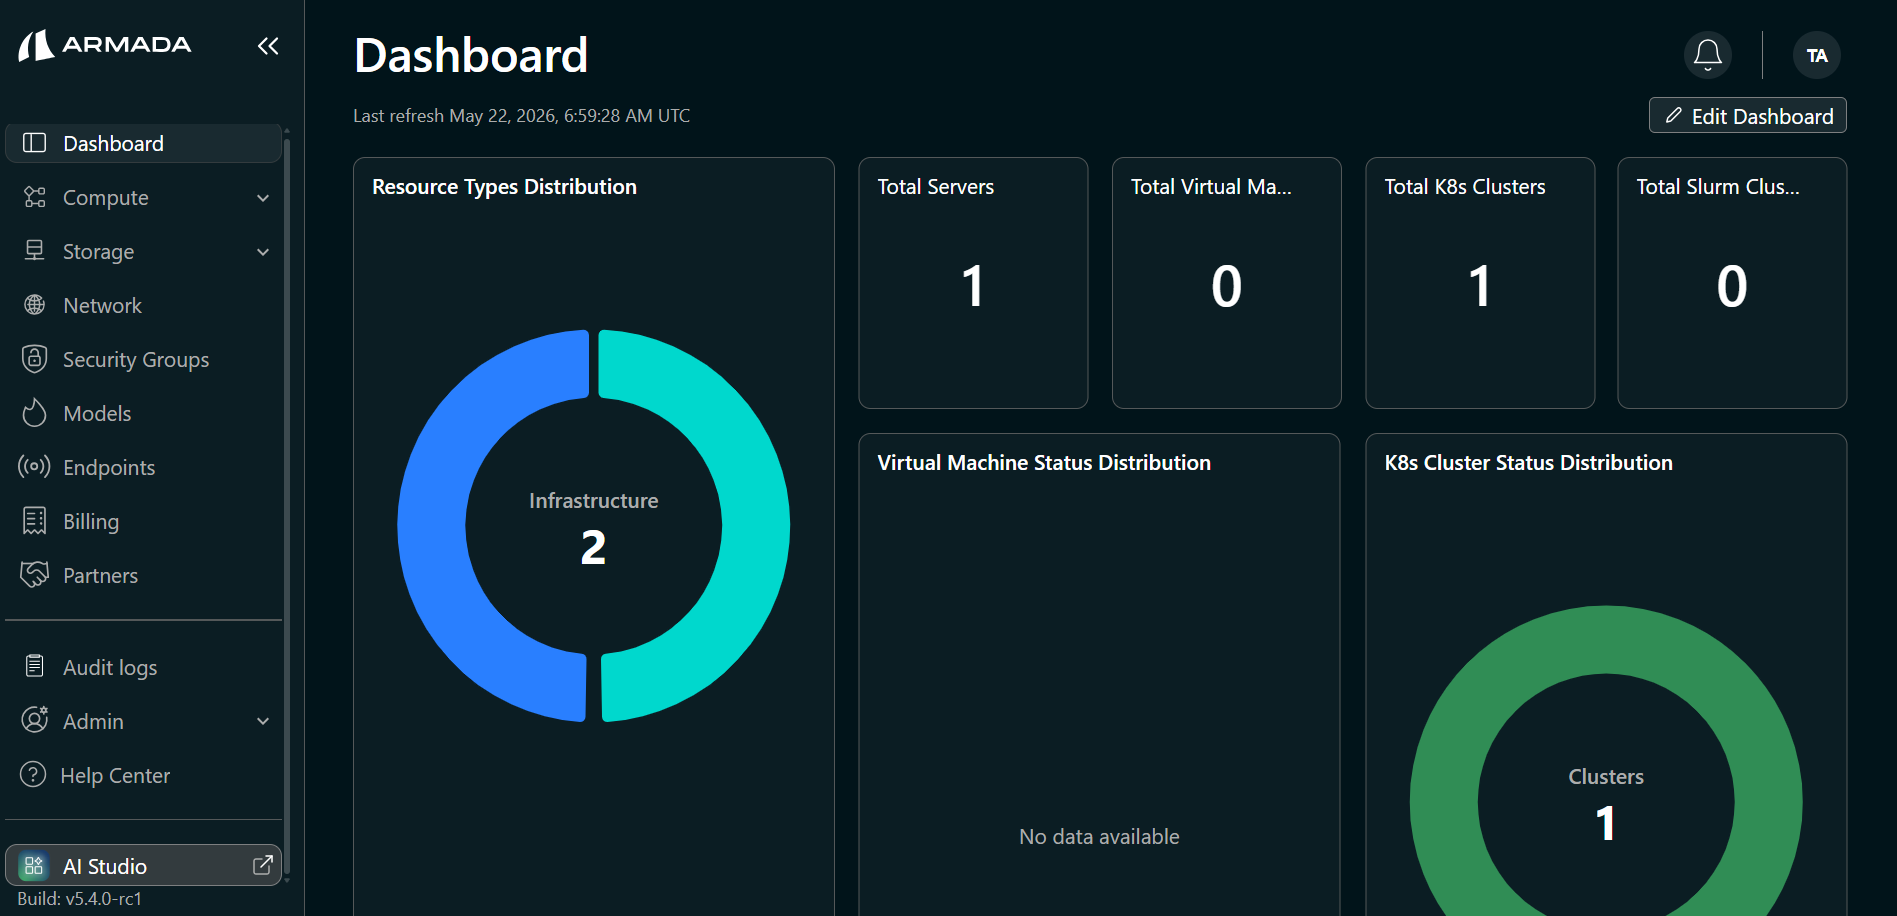Screen dimensions: 1897x916
Task: Click 'No data available' message
Action: coord(1099,837)
